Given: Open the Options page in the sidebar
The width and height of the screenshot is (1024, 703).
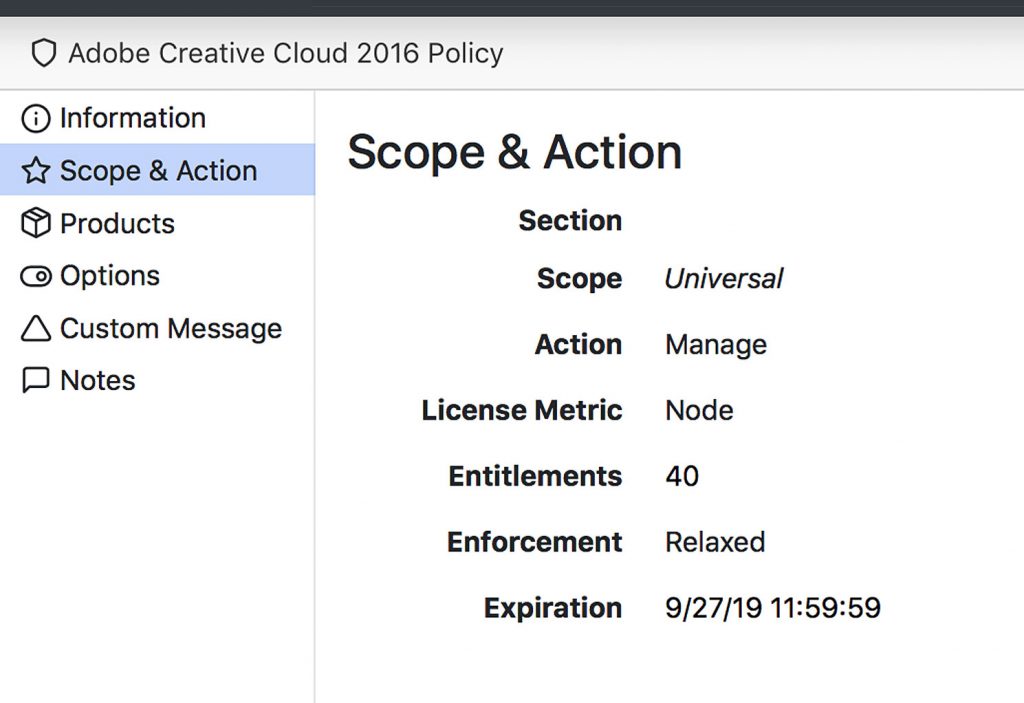Looking at the screenshot, I should click(x=110, y=275).
